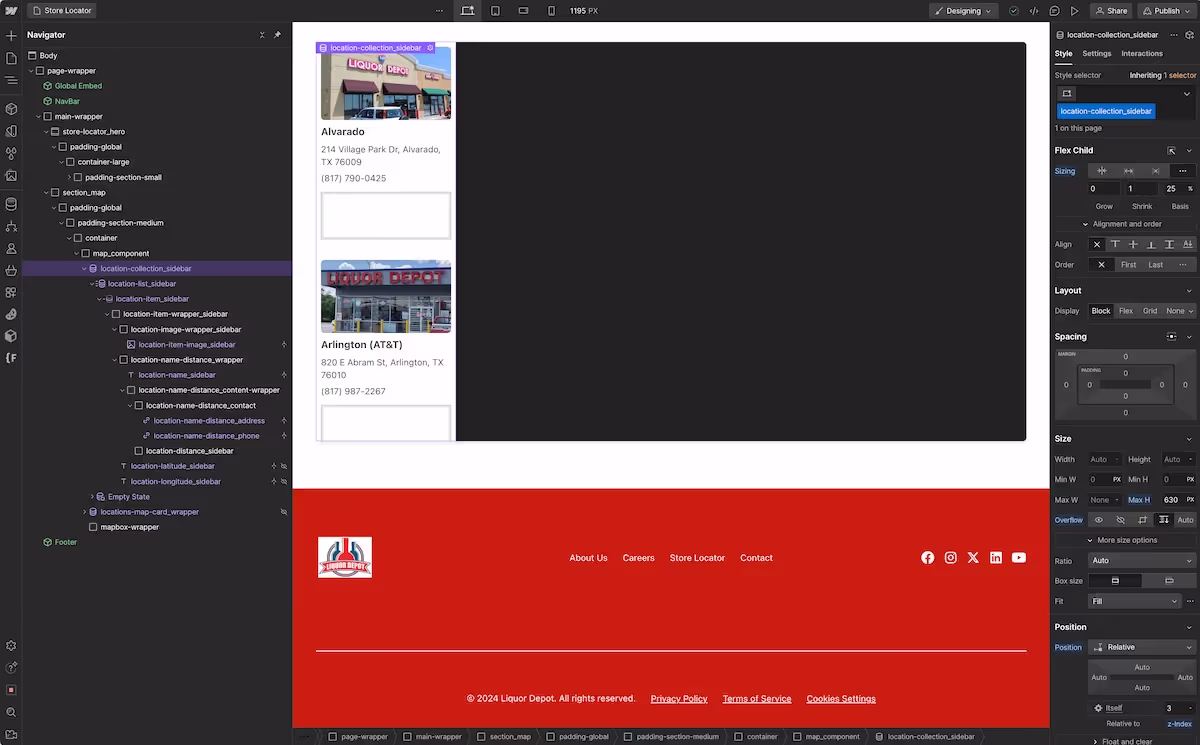This screenshot has height=745, width=1200.
Task: Open the Assets image panel icon
Action: click(11, 175)
